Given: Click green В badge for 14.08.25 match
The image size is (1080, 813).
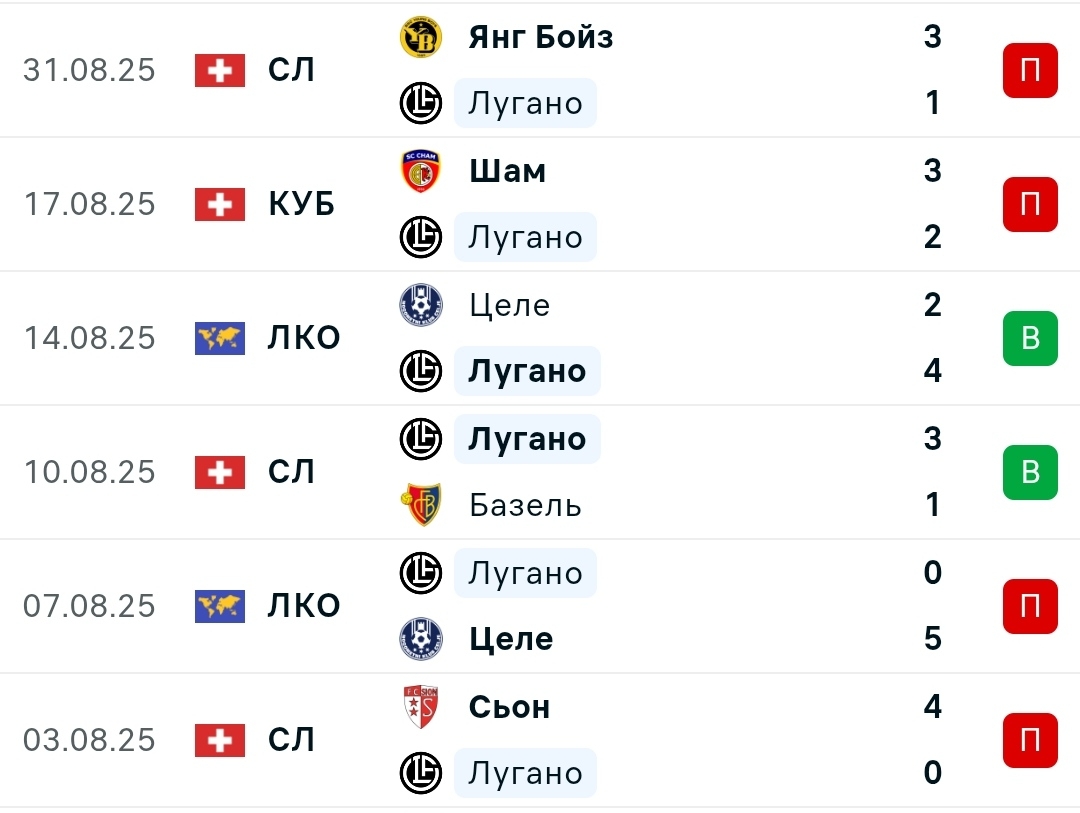Looking at the screenshot, I should [x=1030, y=338].
